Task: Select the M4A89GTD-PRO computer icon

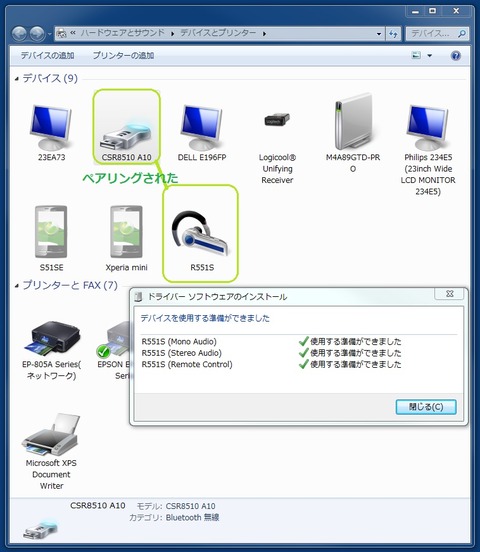Action: 353,122
